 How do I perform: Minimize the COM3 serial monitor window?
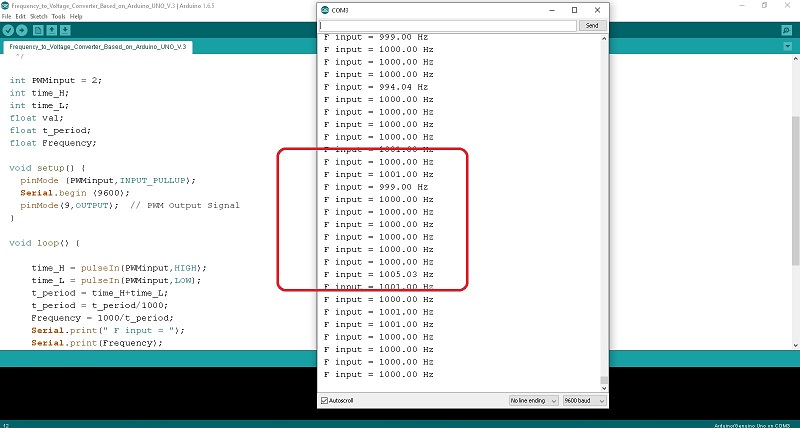552,10
